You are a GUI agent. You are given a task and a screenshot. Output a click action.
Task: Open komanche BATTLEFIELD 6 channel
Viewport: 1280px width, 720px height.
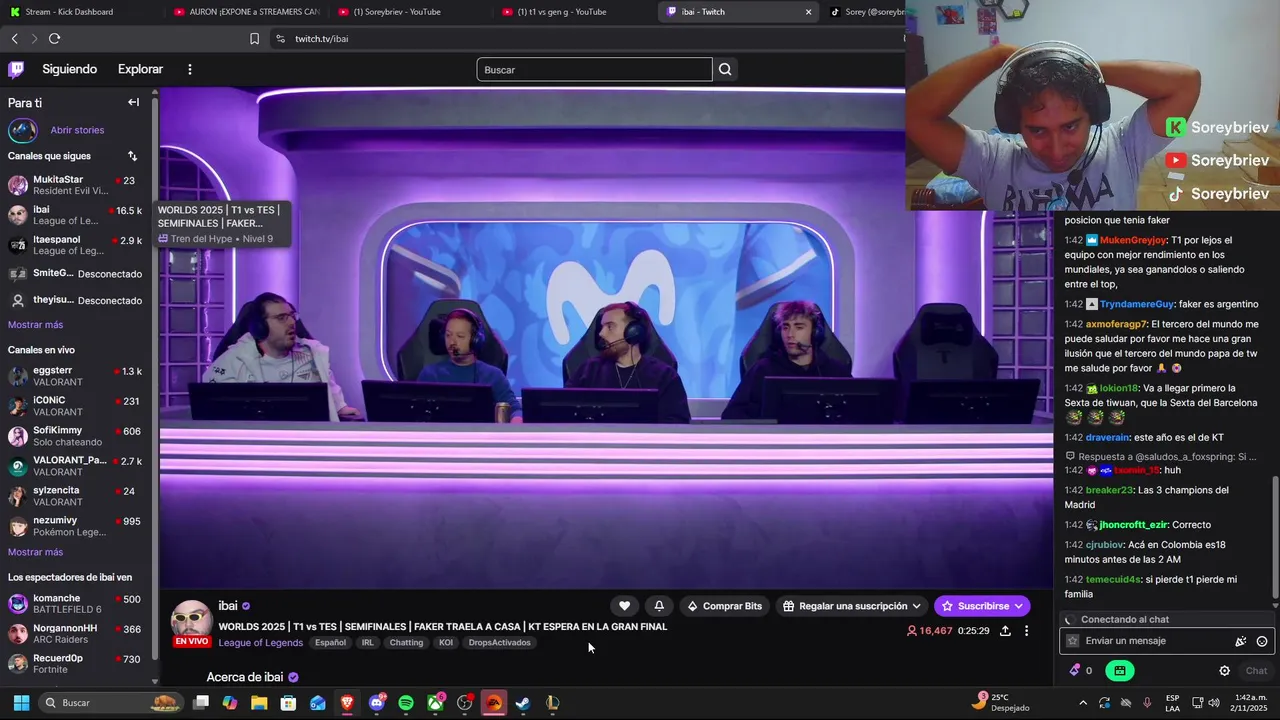coord(76,604)
